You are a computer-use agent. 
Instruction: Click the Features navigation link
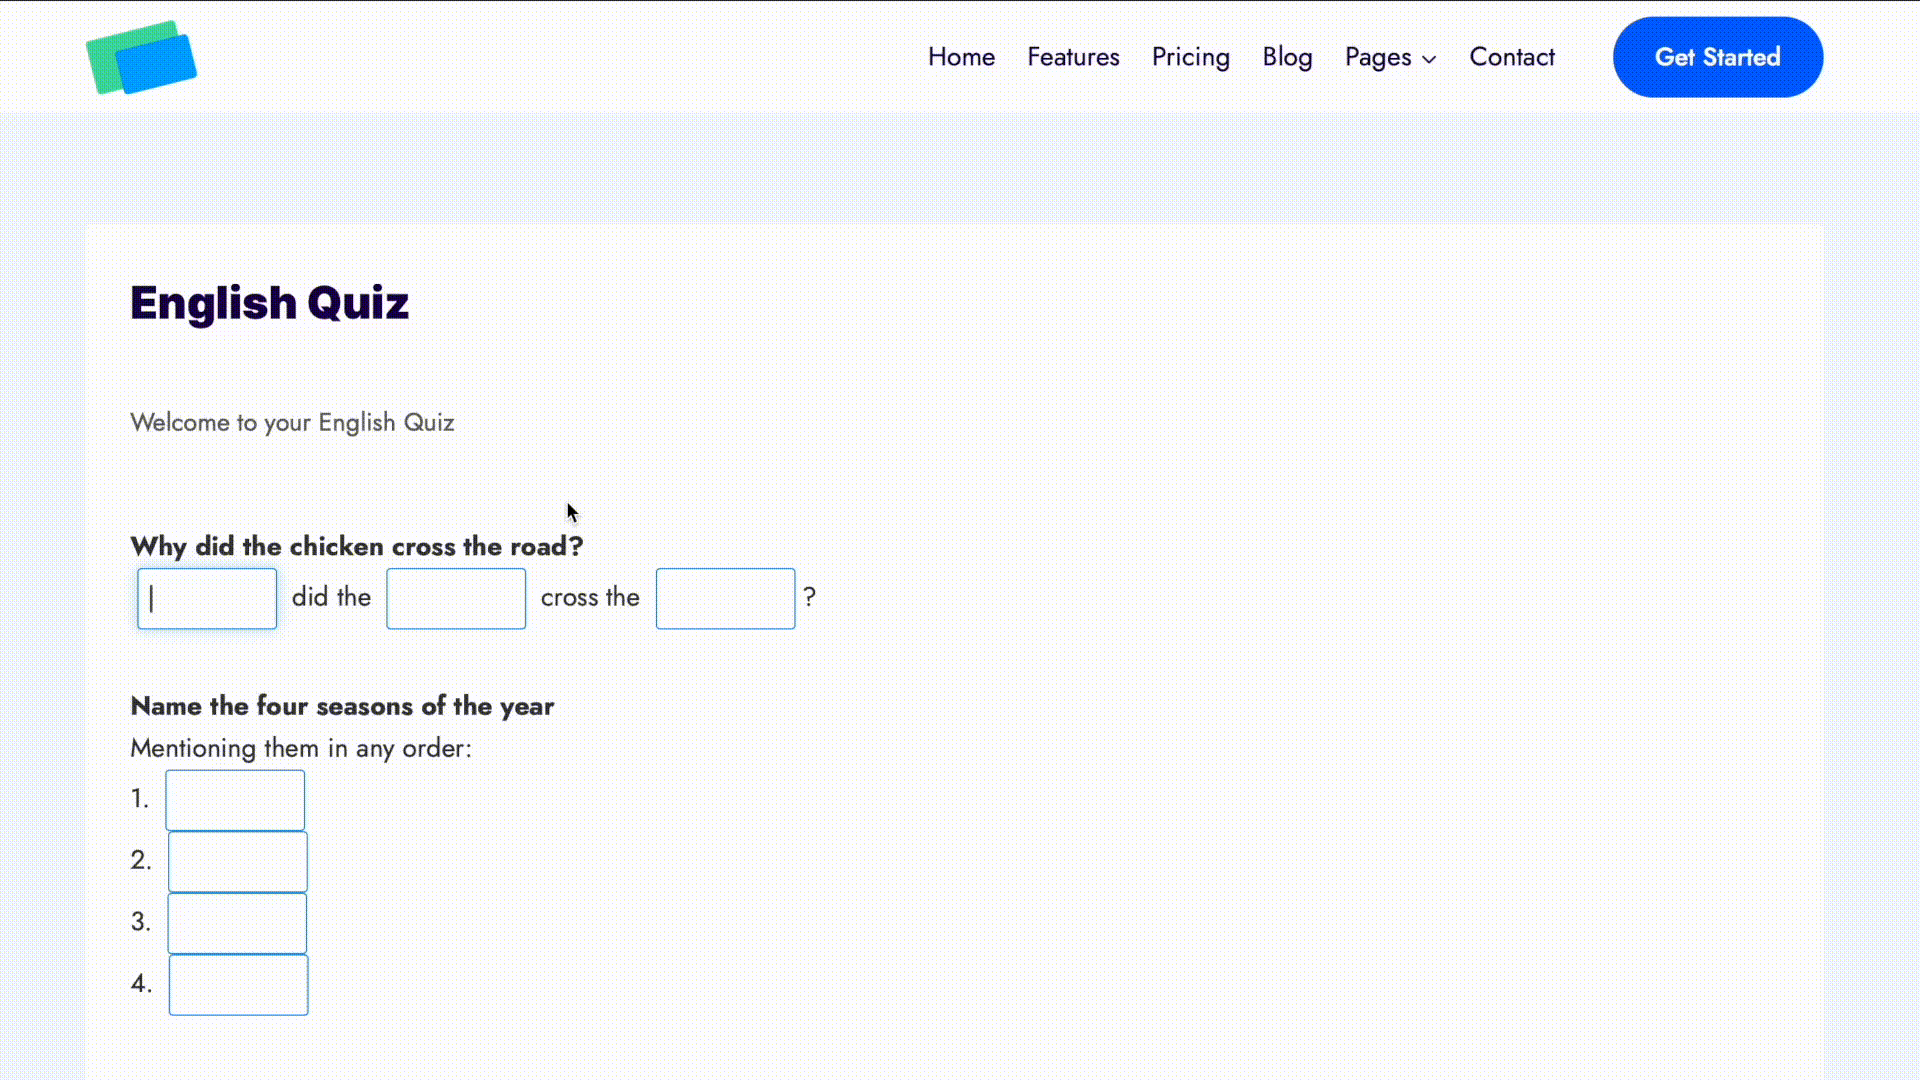pyautogui.click(x=1073, y=57)
